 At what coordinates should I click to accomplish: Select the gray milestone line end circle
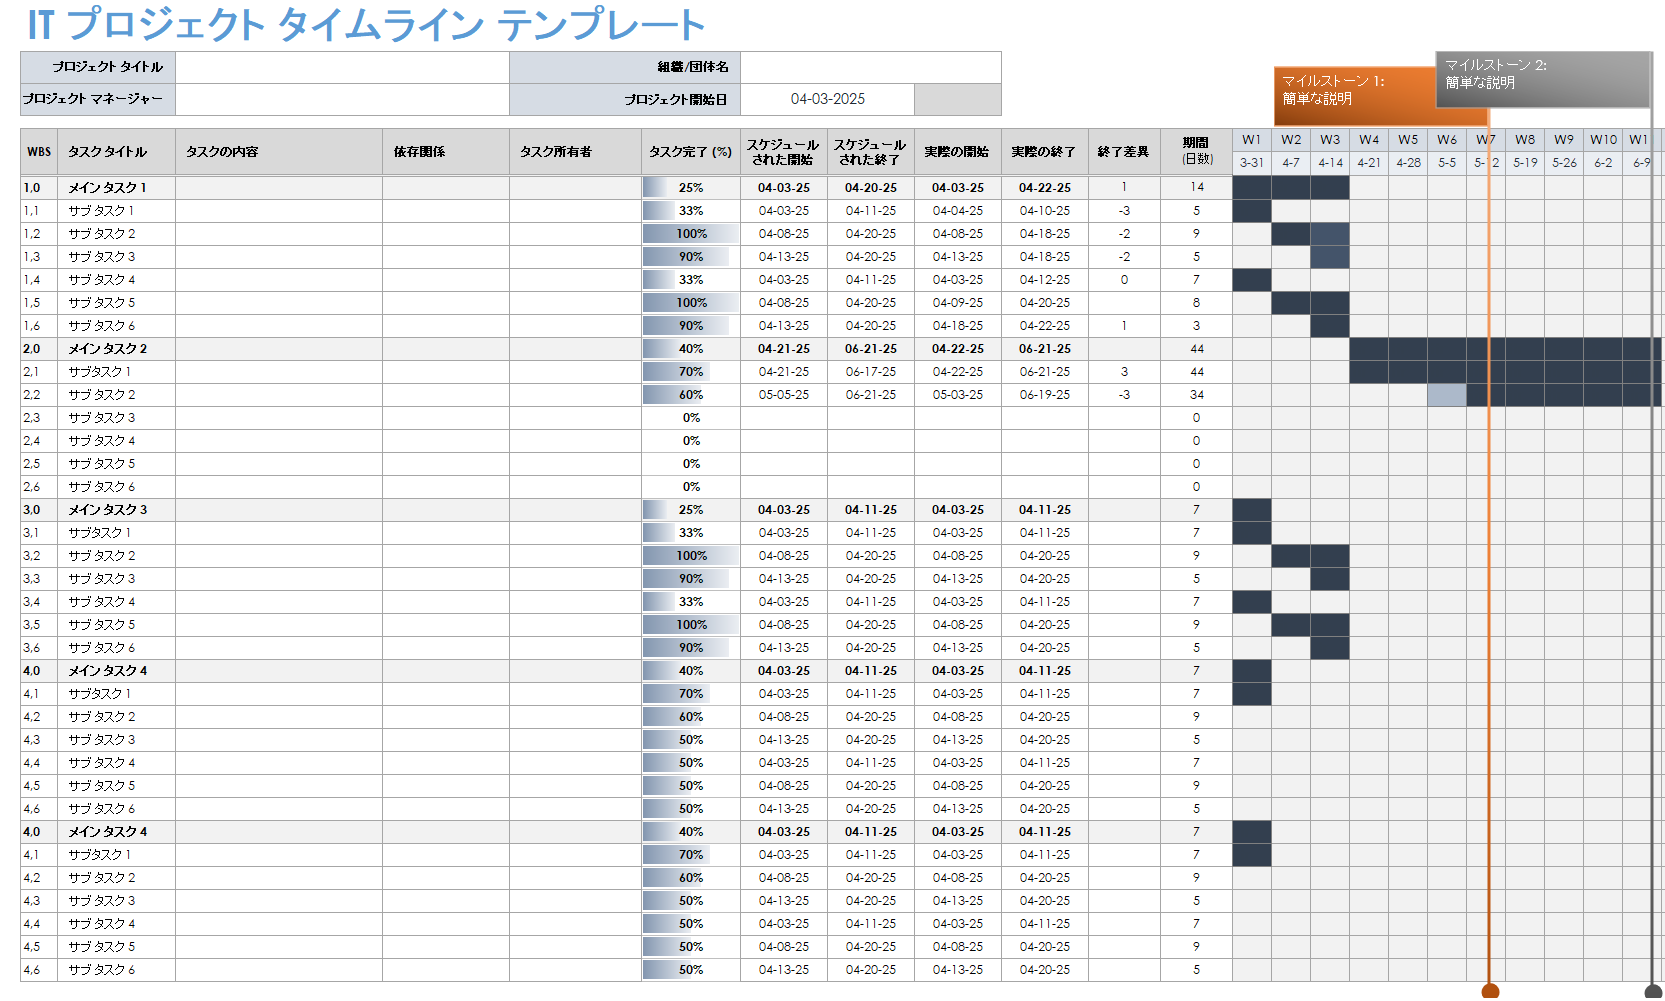1653,991
